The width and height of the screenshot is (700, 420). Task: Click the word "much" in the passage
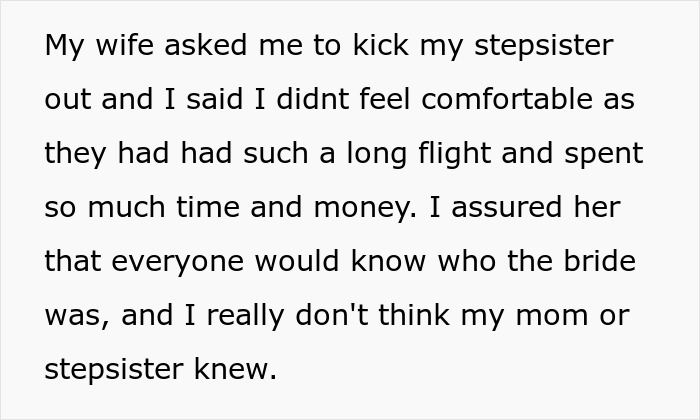point(126,208)
